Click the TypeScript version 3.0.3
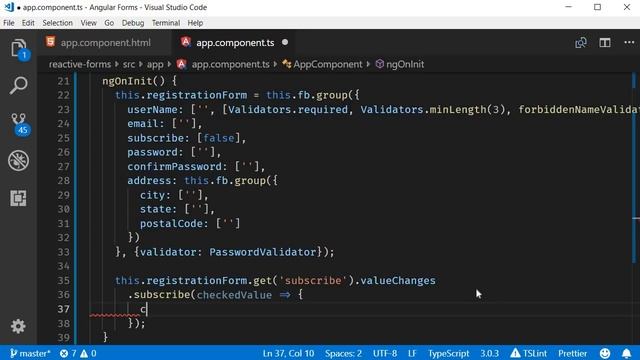Viewport: 640px width, 360px height. click(489, 353)
